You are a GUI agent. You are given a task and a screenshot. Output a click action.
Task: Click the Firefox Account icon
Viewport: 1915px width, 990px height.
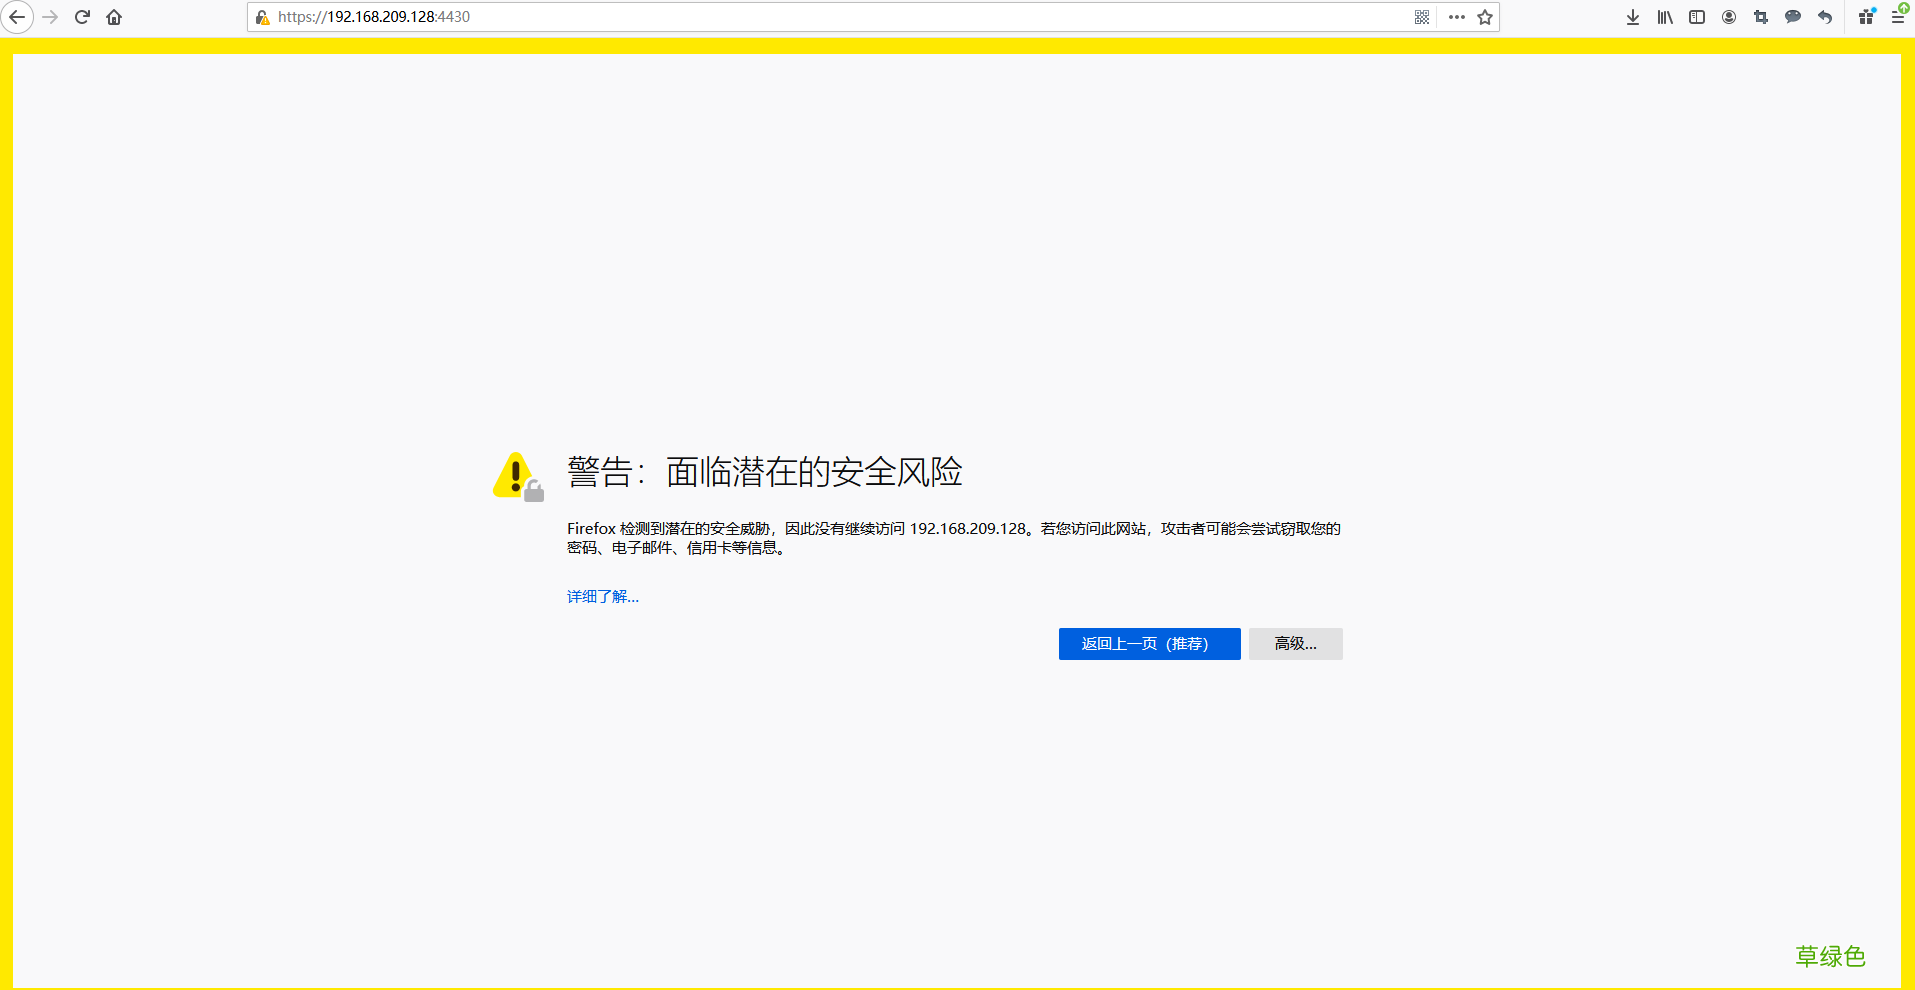click(x=1729, y=17)
